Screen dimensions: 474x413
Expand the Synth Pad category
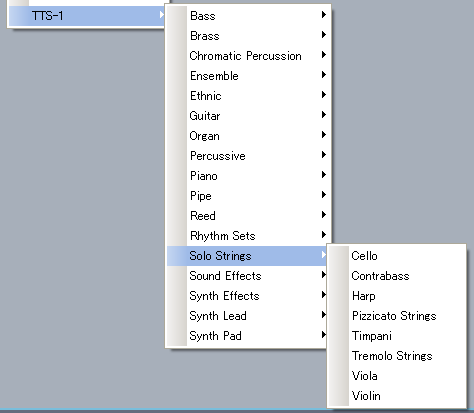coord(248,336)
